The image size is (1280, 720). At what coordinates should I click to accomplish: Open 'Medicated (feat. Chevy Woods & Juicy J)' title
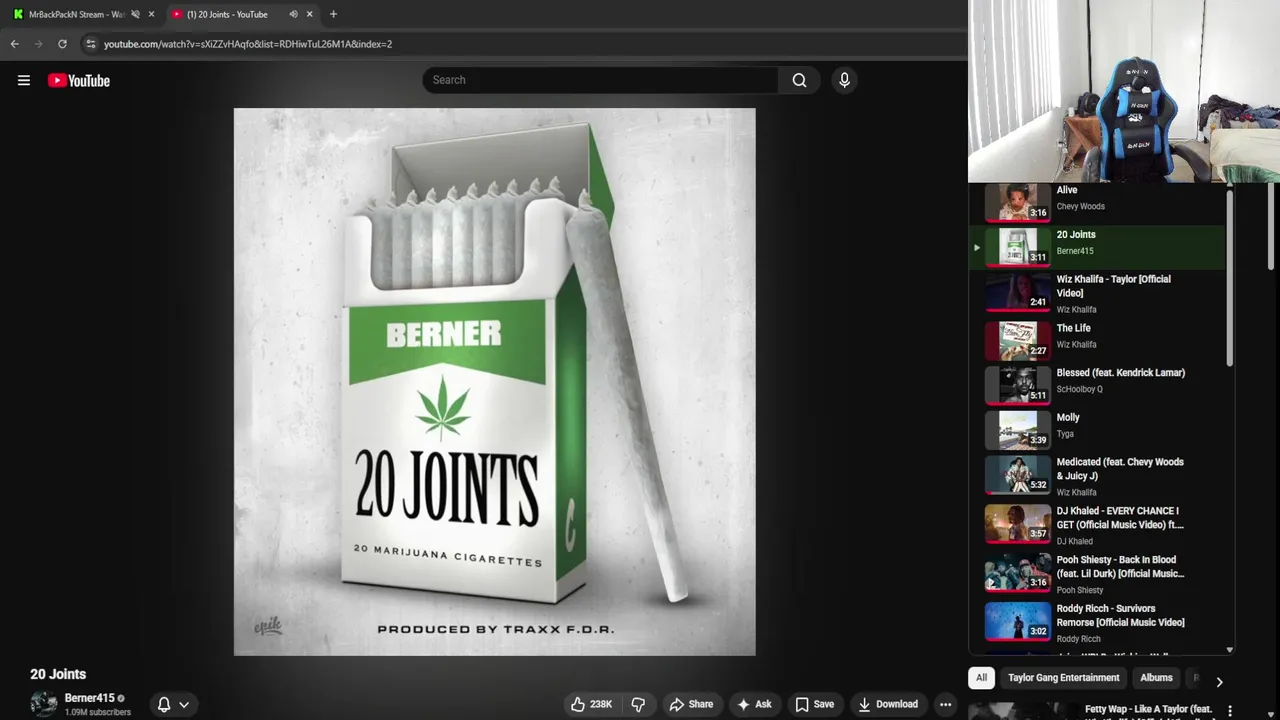click(1120, 469)
